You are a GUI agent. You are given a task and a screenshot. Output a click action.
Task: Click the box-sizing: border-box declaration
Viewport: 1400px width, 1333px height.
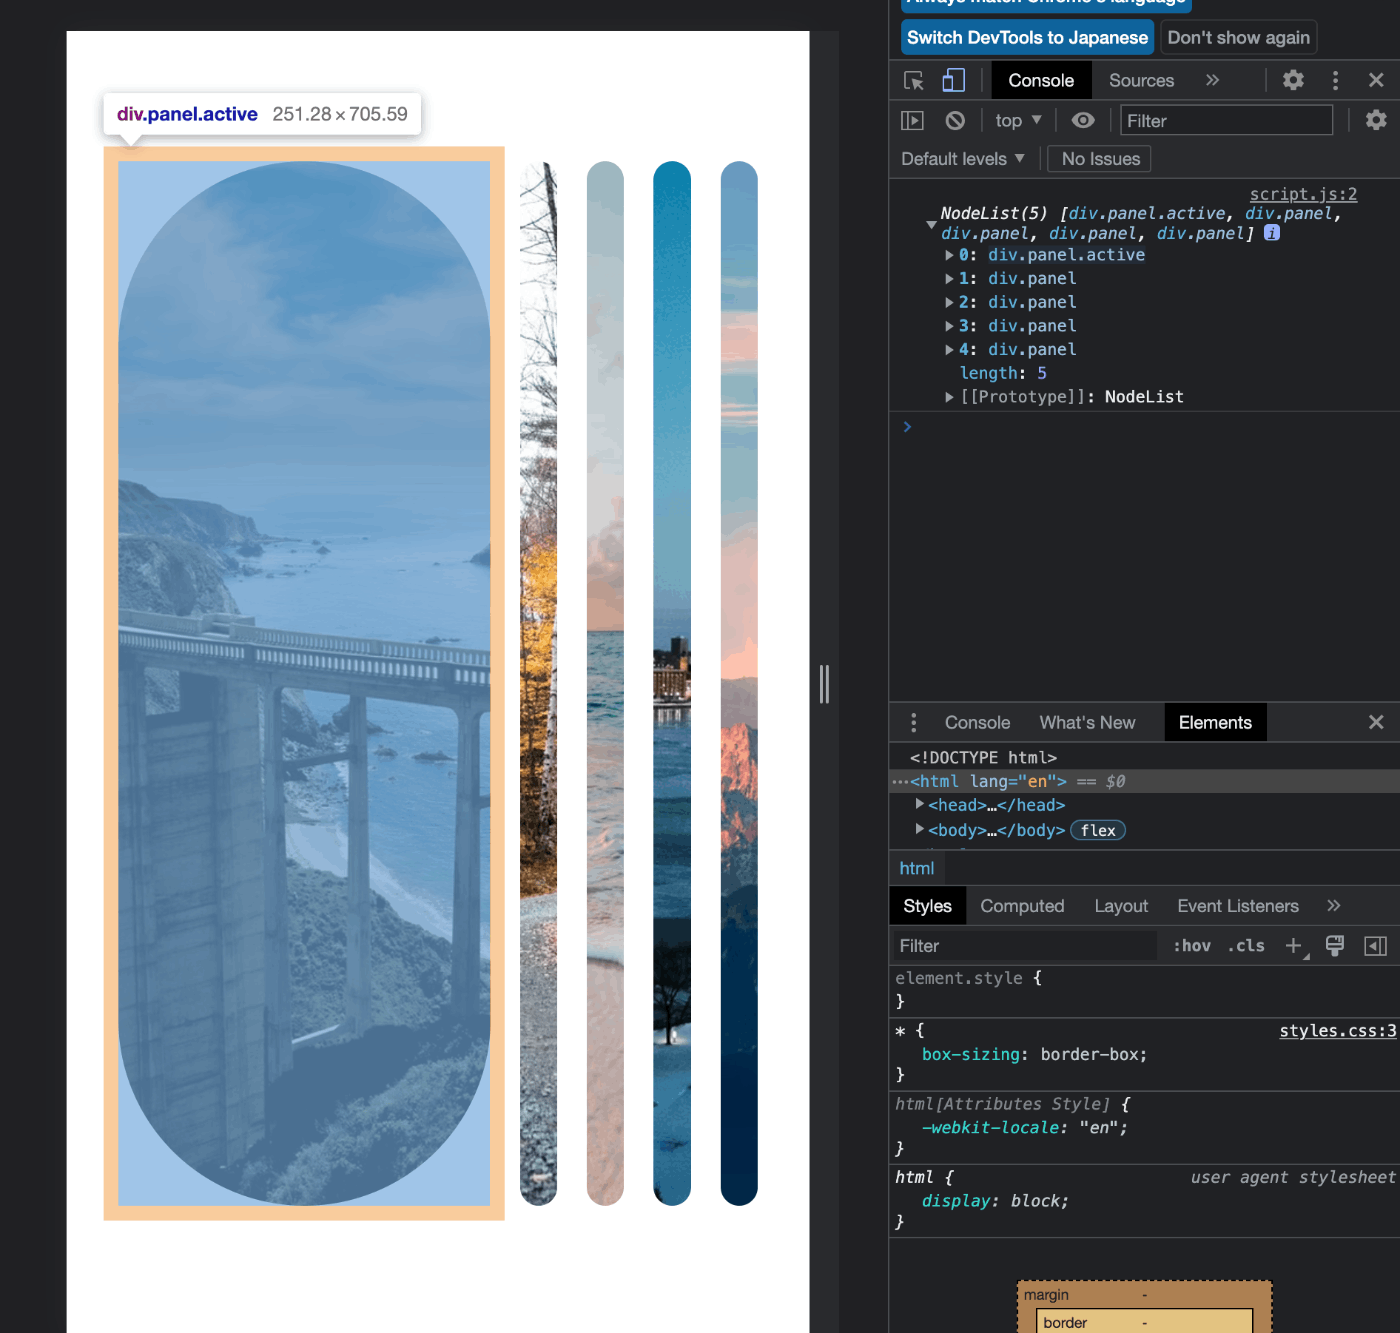1034,1055
